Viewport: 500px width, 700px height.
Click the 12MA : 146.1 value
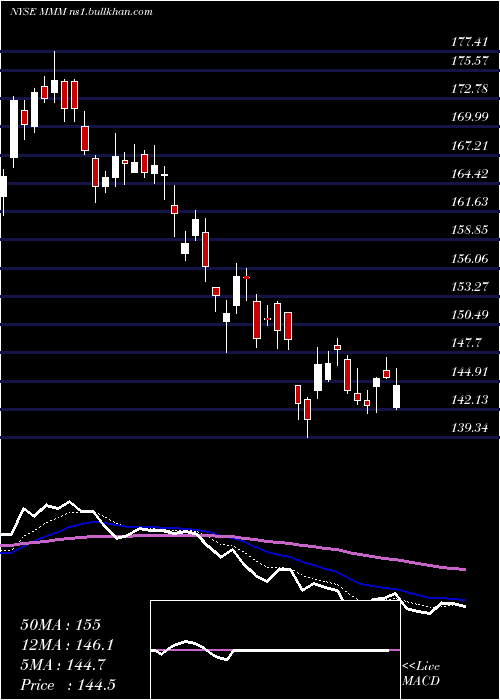coord(67,645)
